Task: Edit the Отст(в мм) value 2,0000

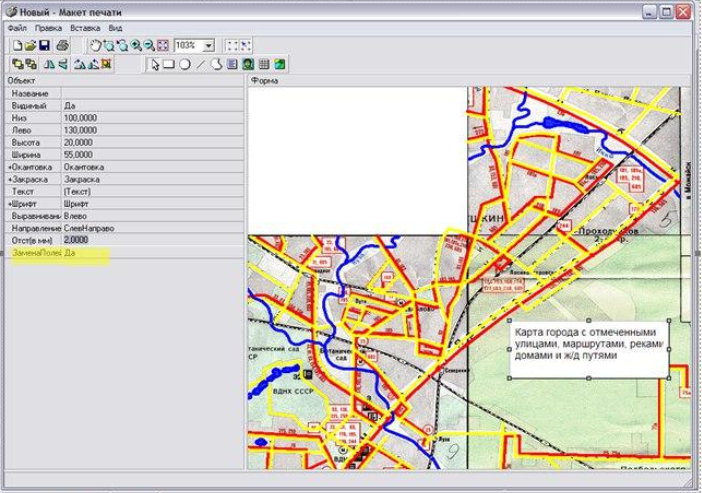Action: [x=153, y=240]
